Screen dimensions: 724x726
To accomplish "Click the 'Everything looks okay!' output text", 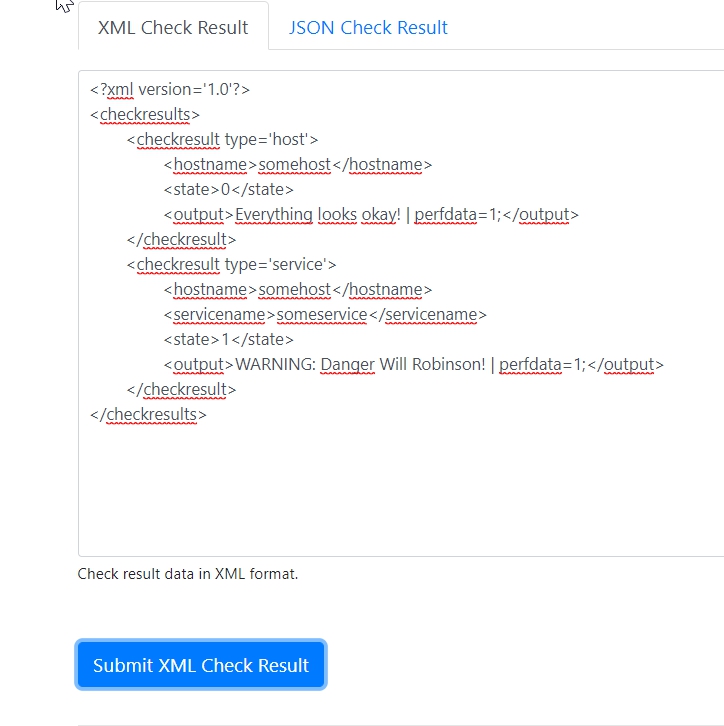I will click(x=317, y=215).
